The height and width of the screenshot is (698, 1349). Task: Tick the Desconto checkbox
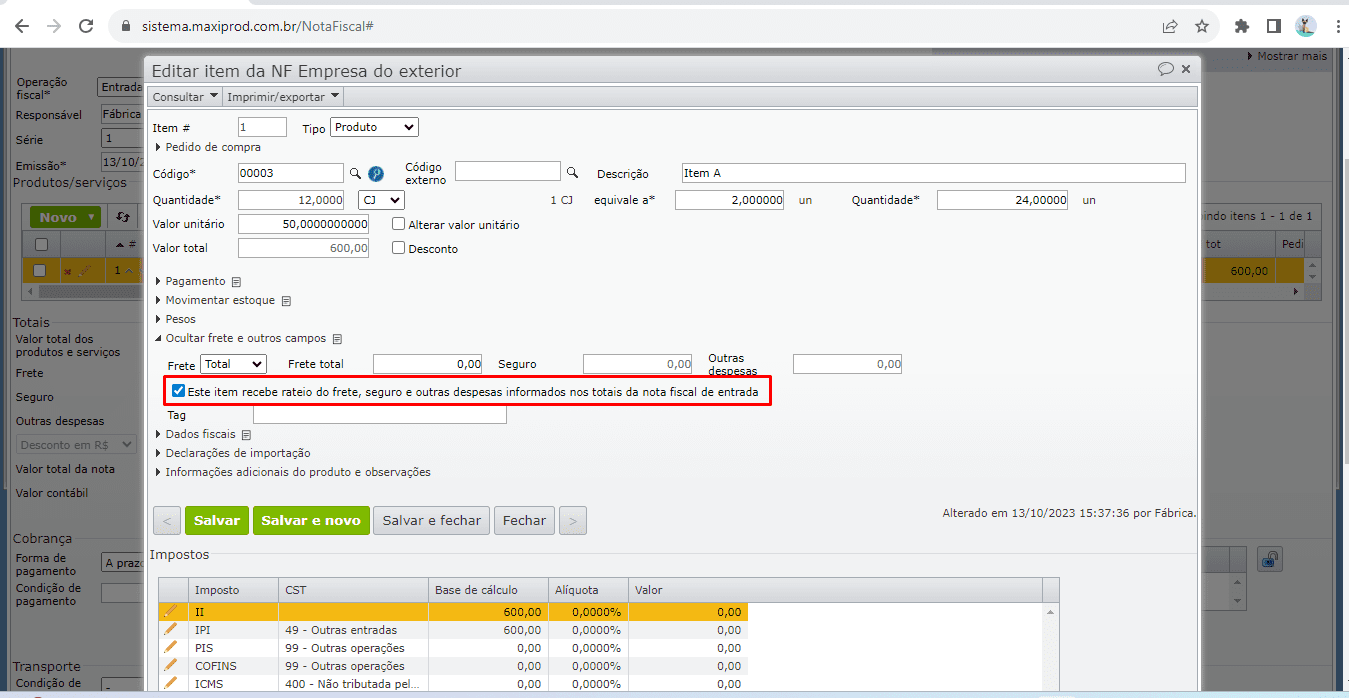point(399,248)
